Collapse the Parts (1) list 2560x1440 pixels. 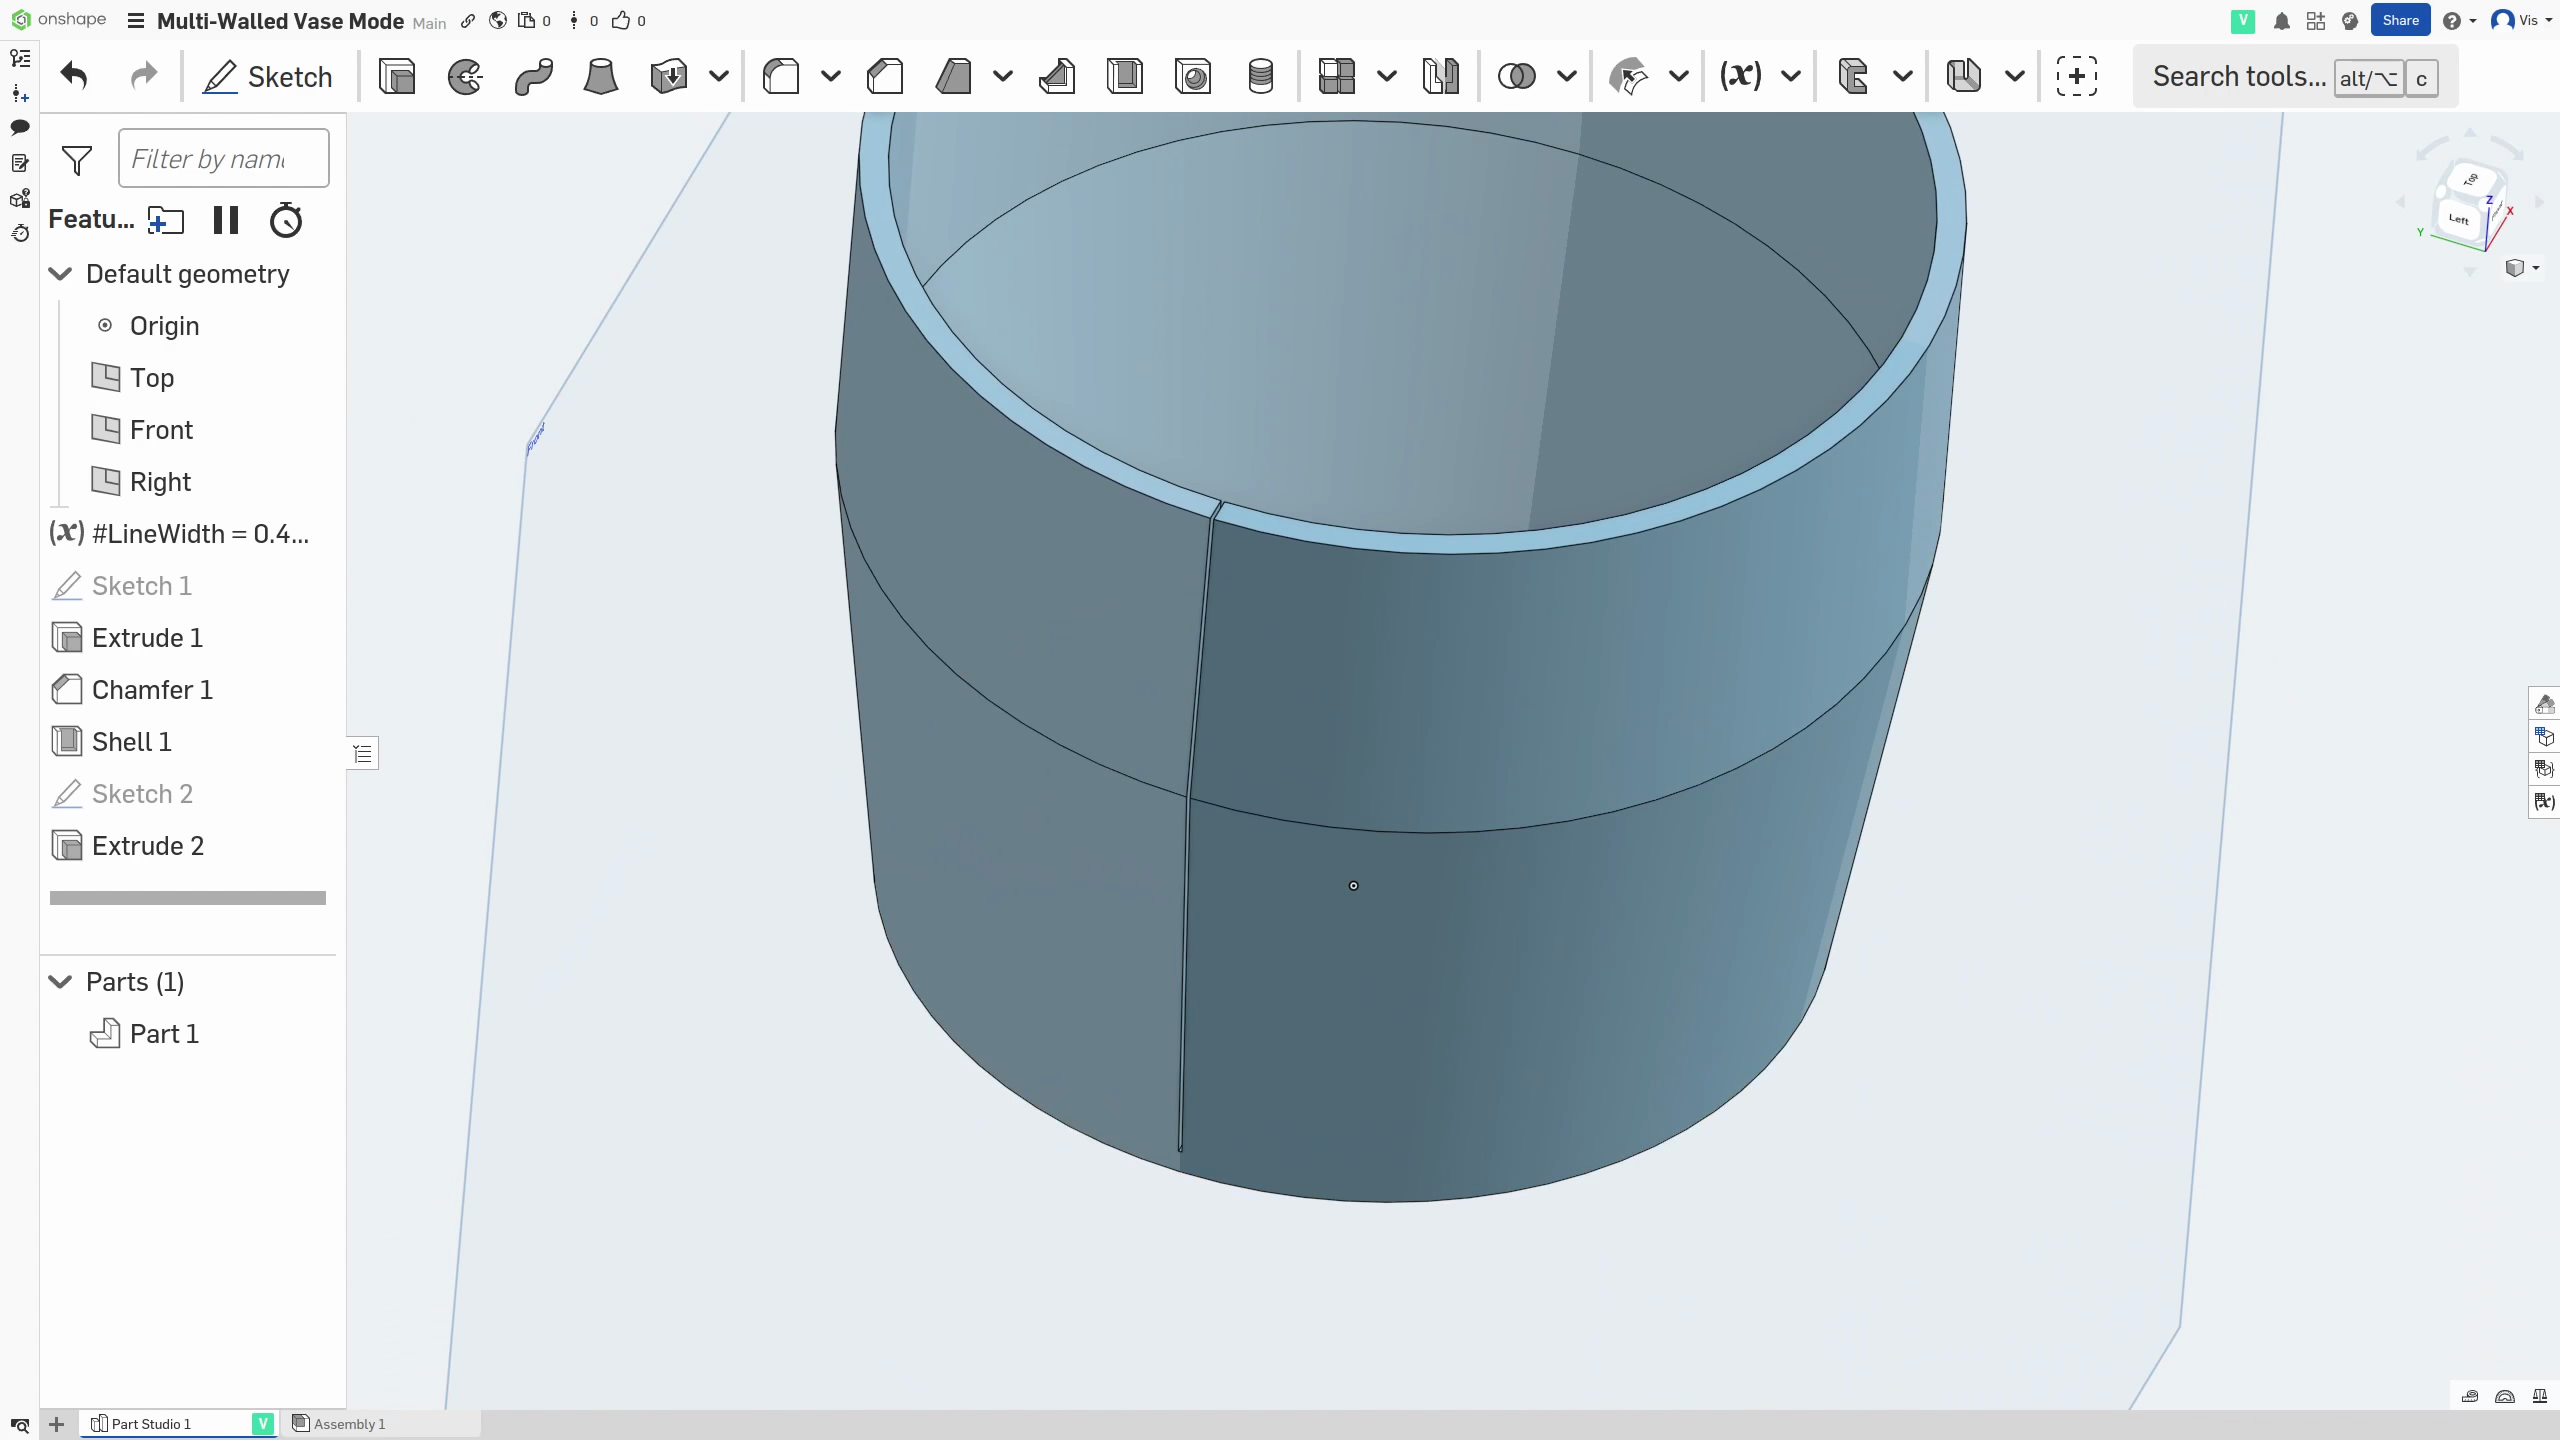(61, 982)
